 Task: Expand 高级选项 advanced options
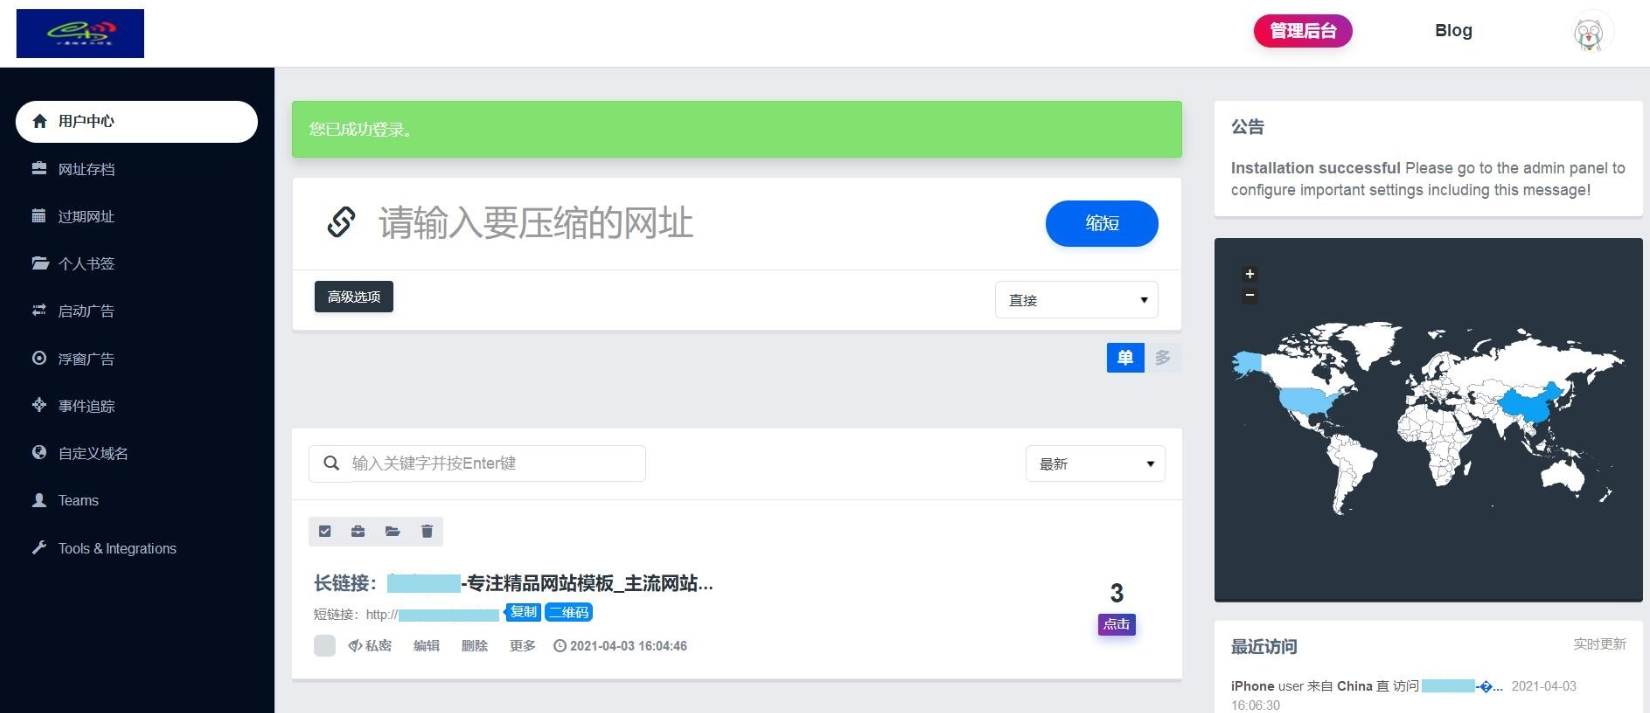[354, 297]
